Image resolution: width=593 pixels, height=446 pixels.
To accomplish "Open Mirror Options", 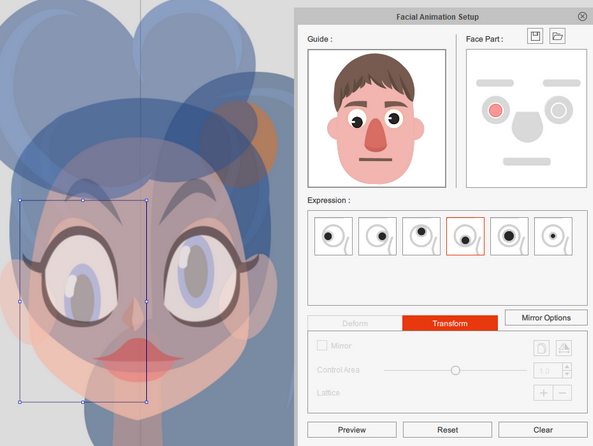I will (546, 318).
